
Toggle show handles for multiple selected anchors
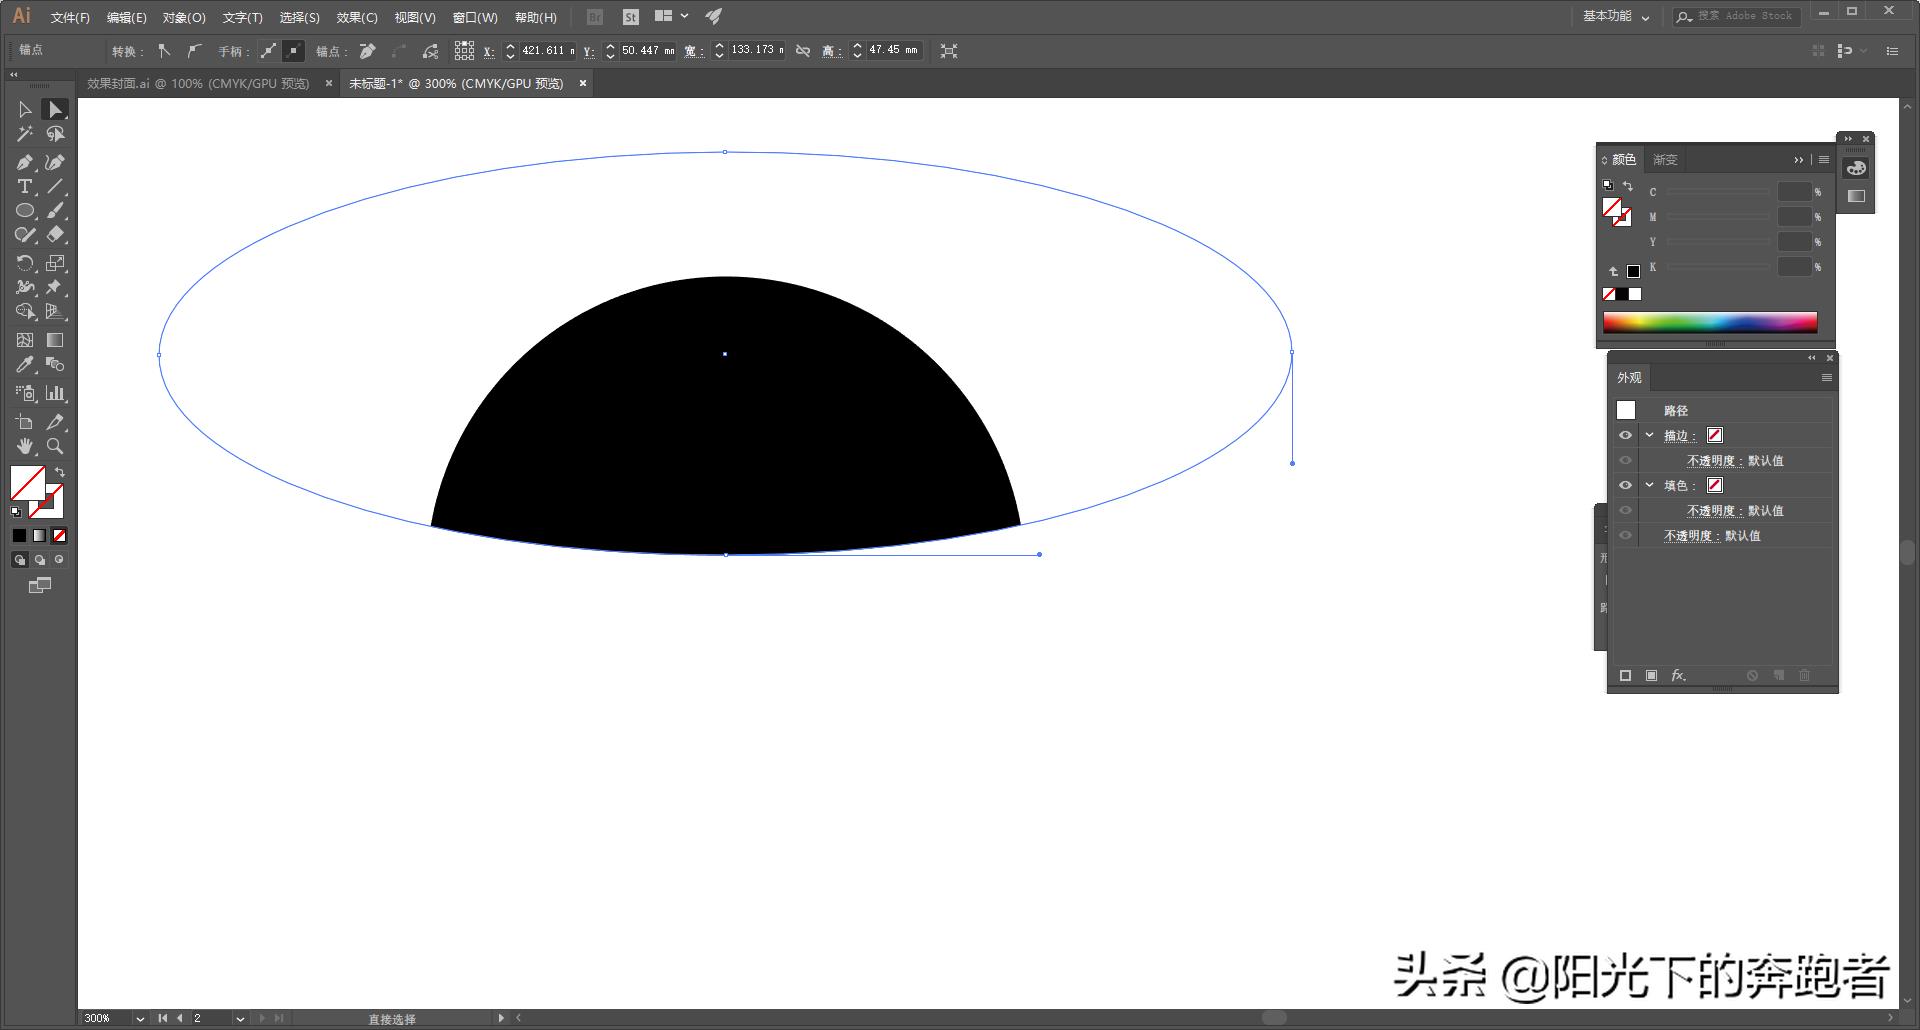tap(268, 50)
